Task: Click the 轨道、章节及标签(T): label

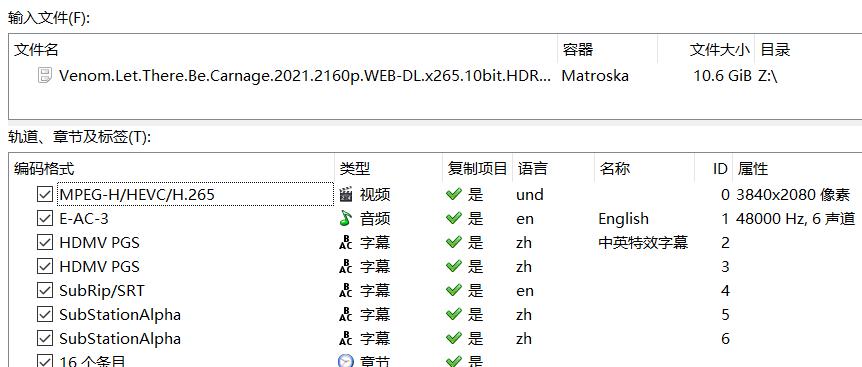Action: (x=79, y=137)
